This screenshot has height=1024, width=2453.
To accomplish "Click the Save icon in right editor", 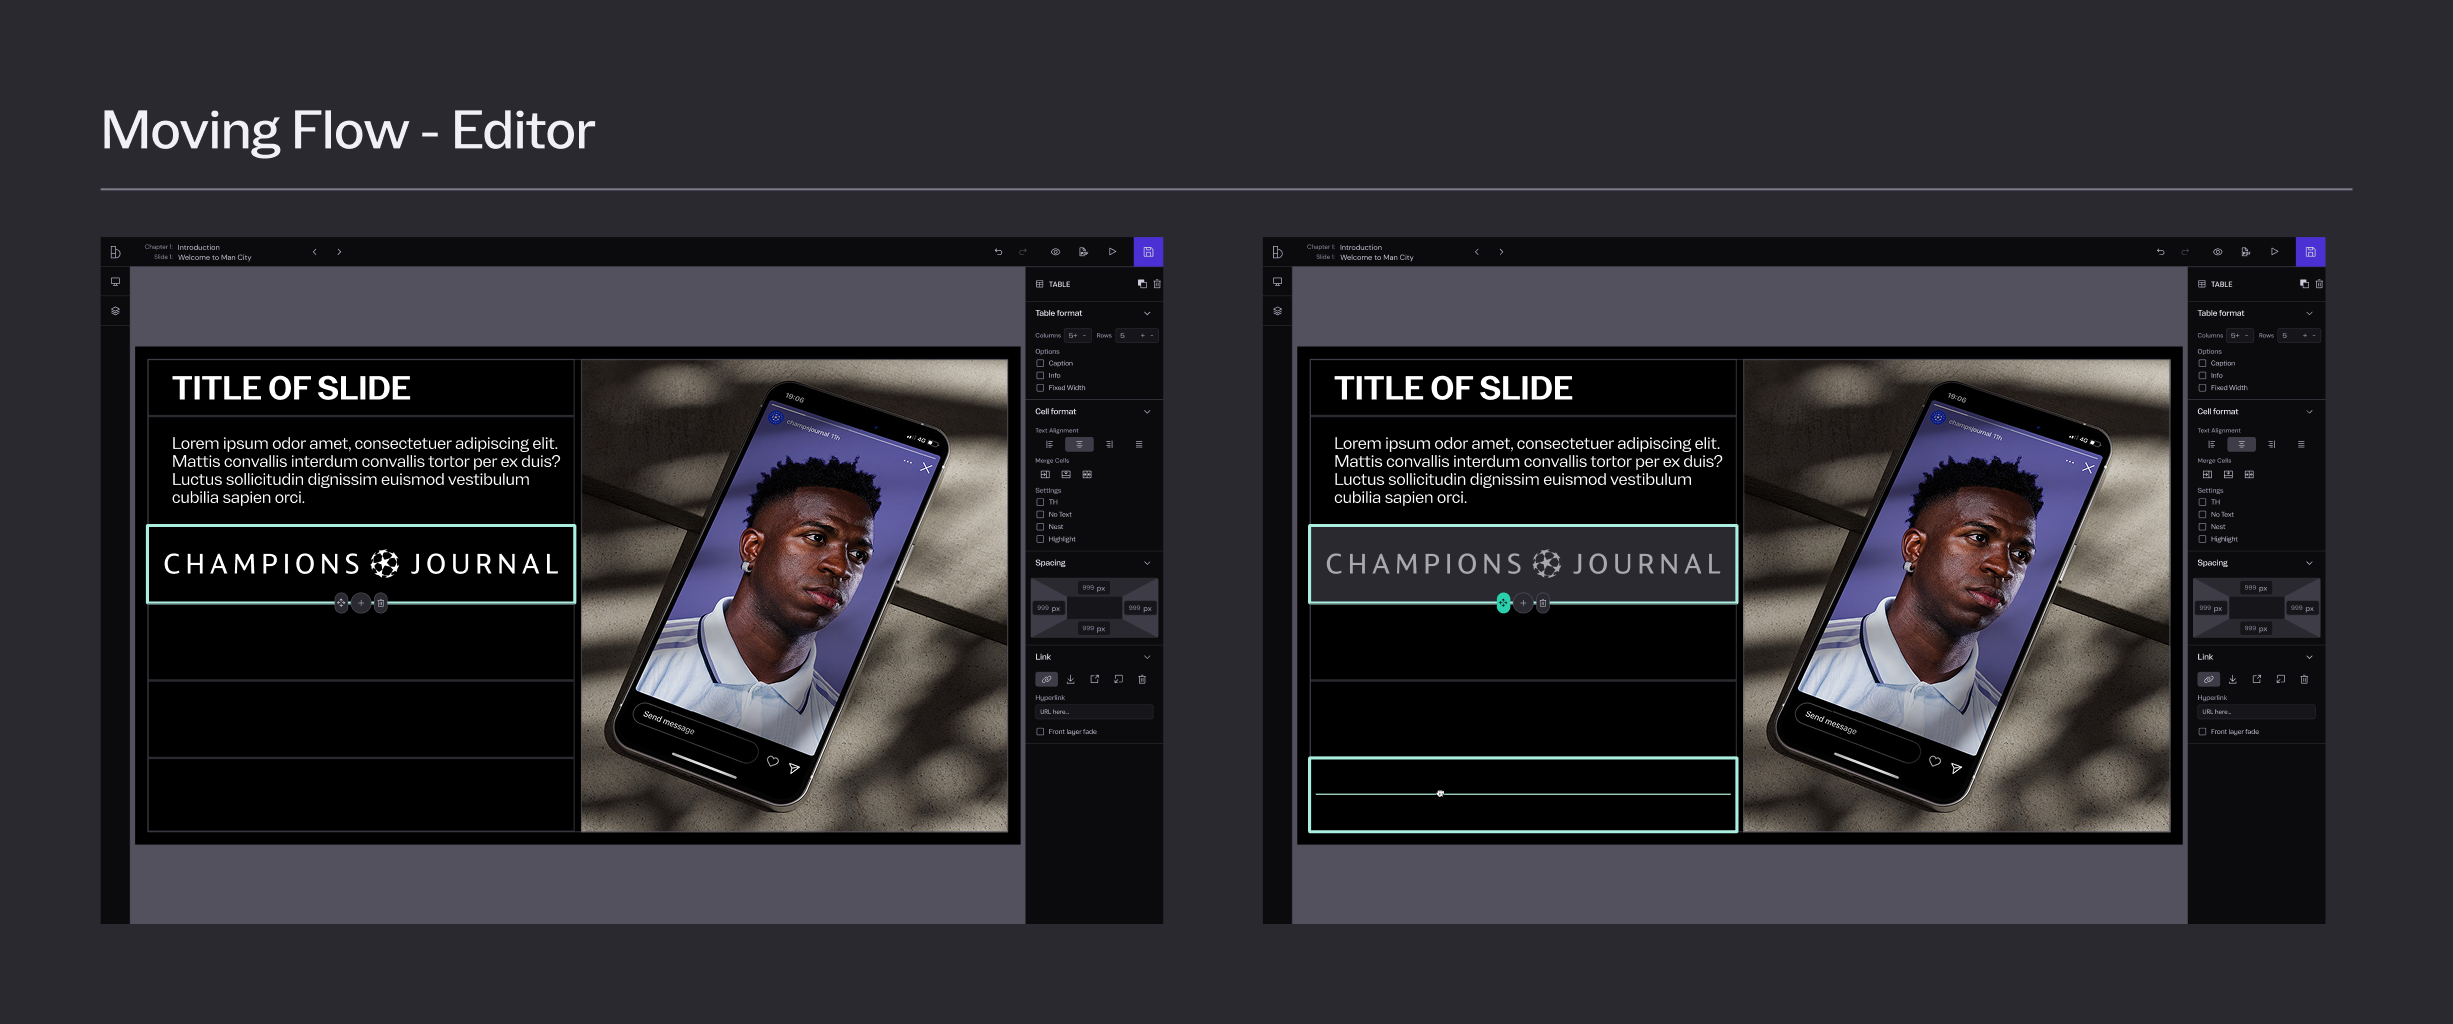I will tap(2310, 252).
